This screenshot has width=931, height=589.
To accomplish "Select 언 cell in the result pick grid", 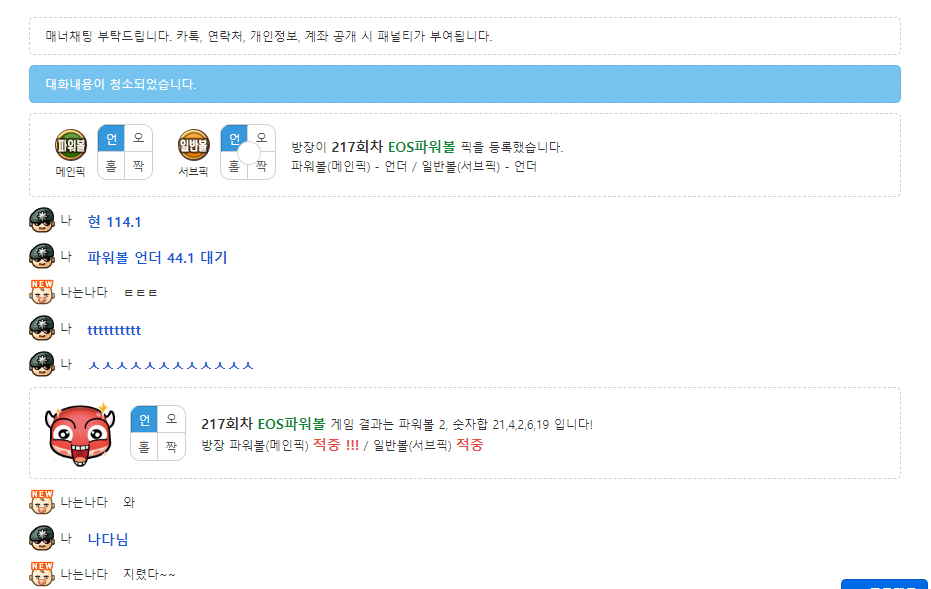I will coord(144,420).
